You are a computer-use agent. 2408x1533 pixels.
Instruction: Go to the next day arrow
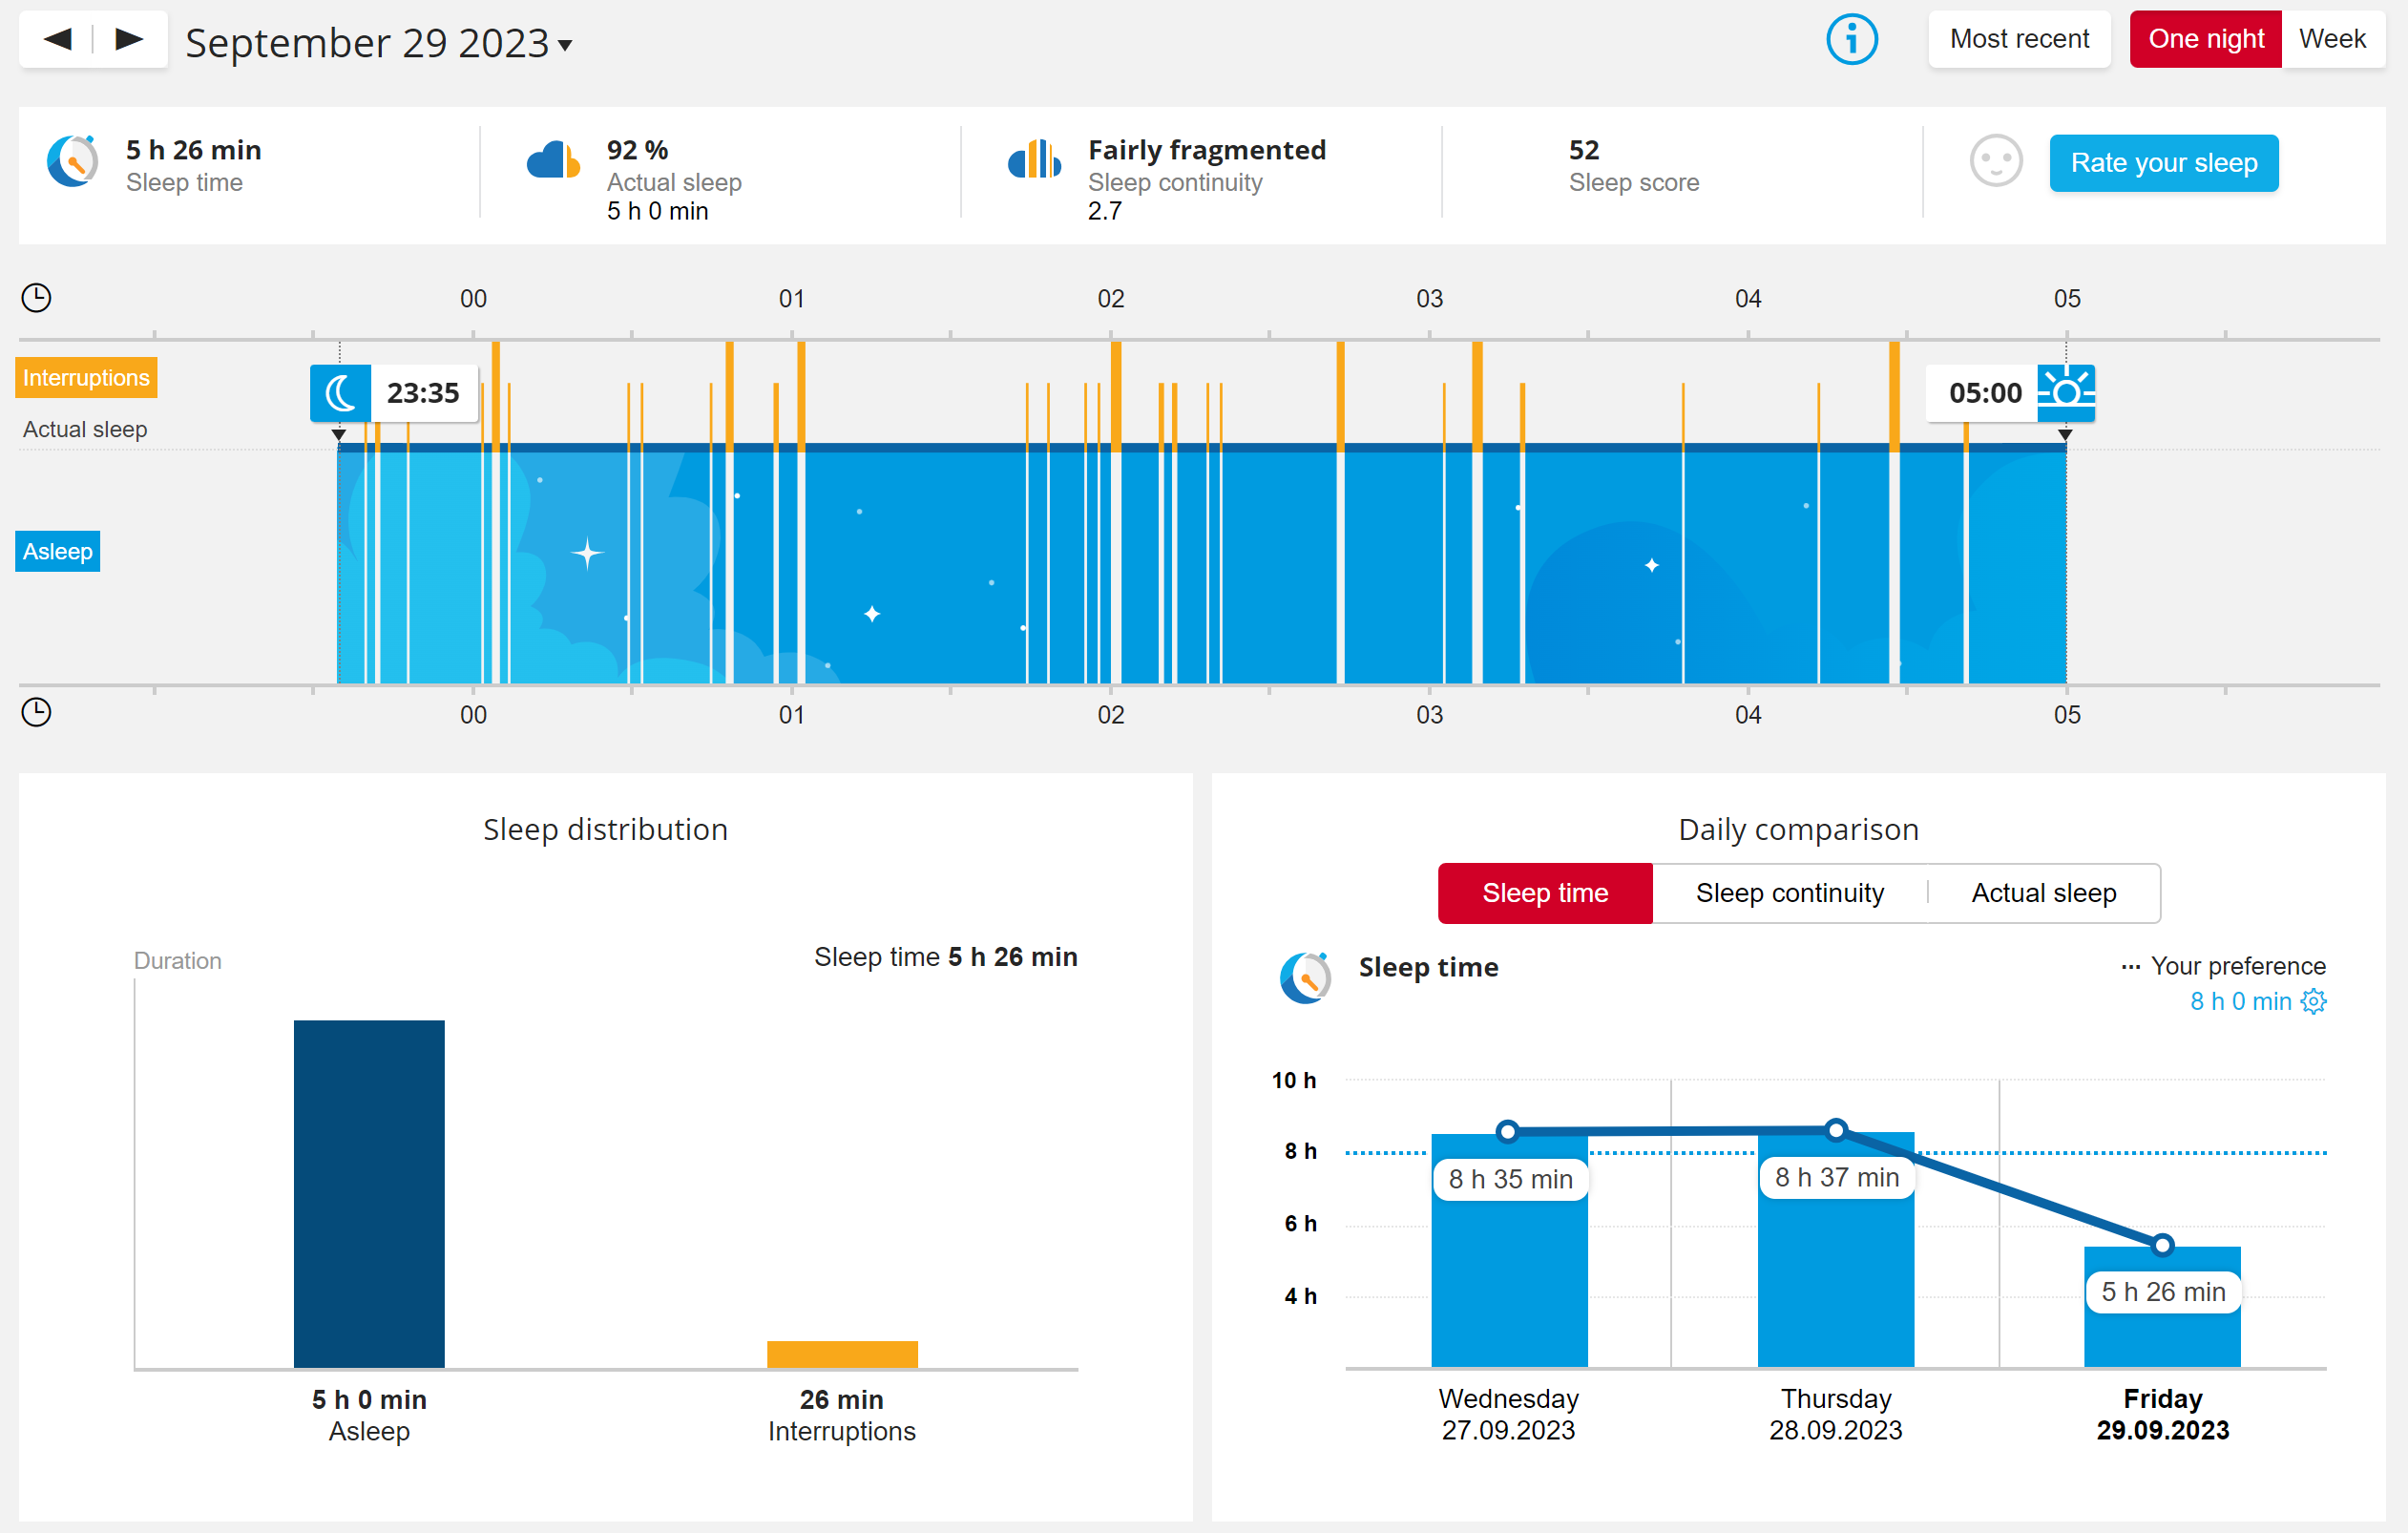tap(129, 40)
